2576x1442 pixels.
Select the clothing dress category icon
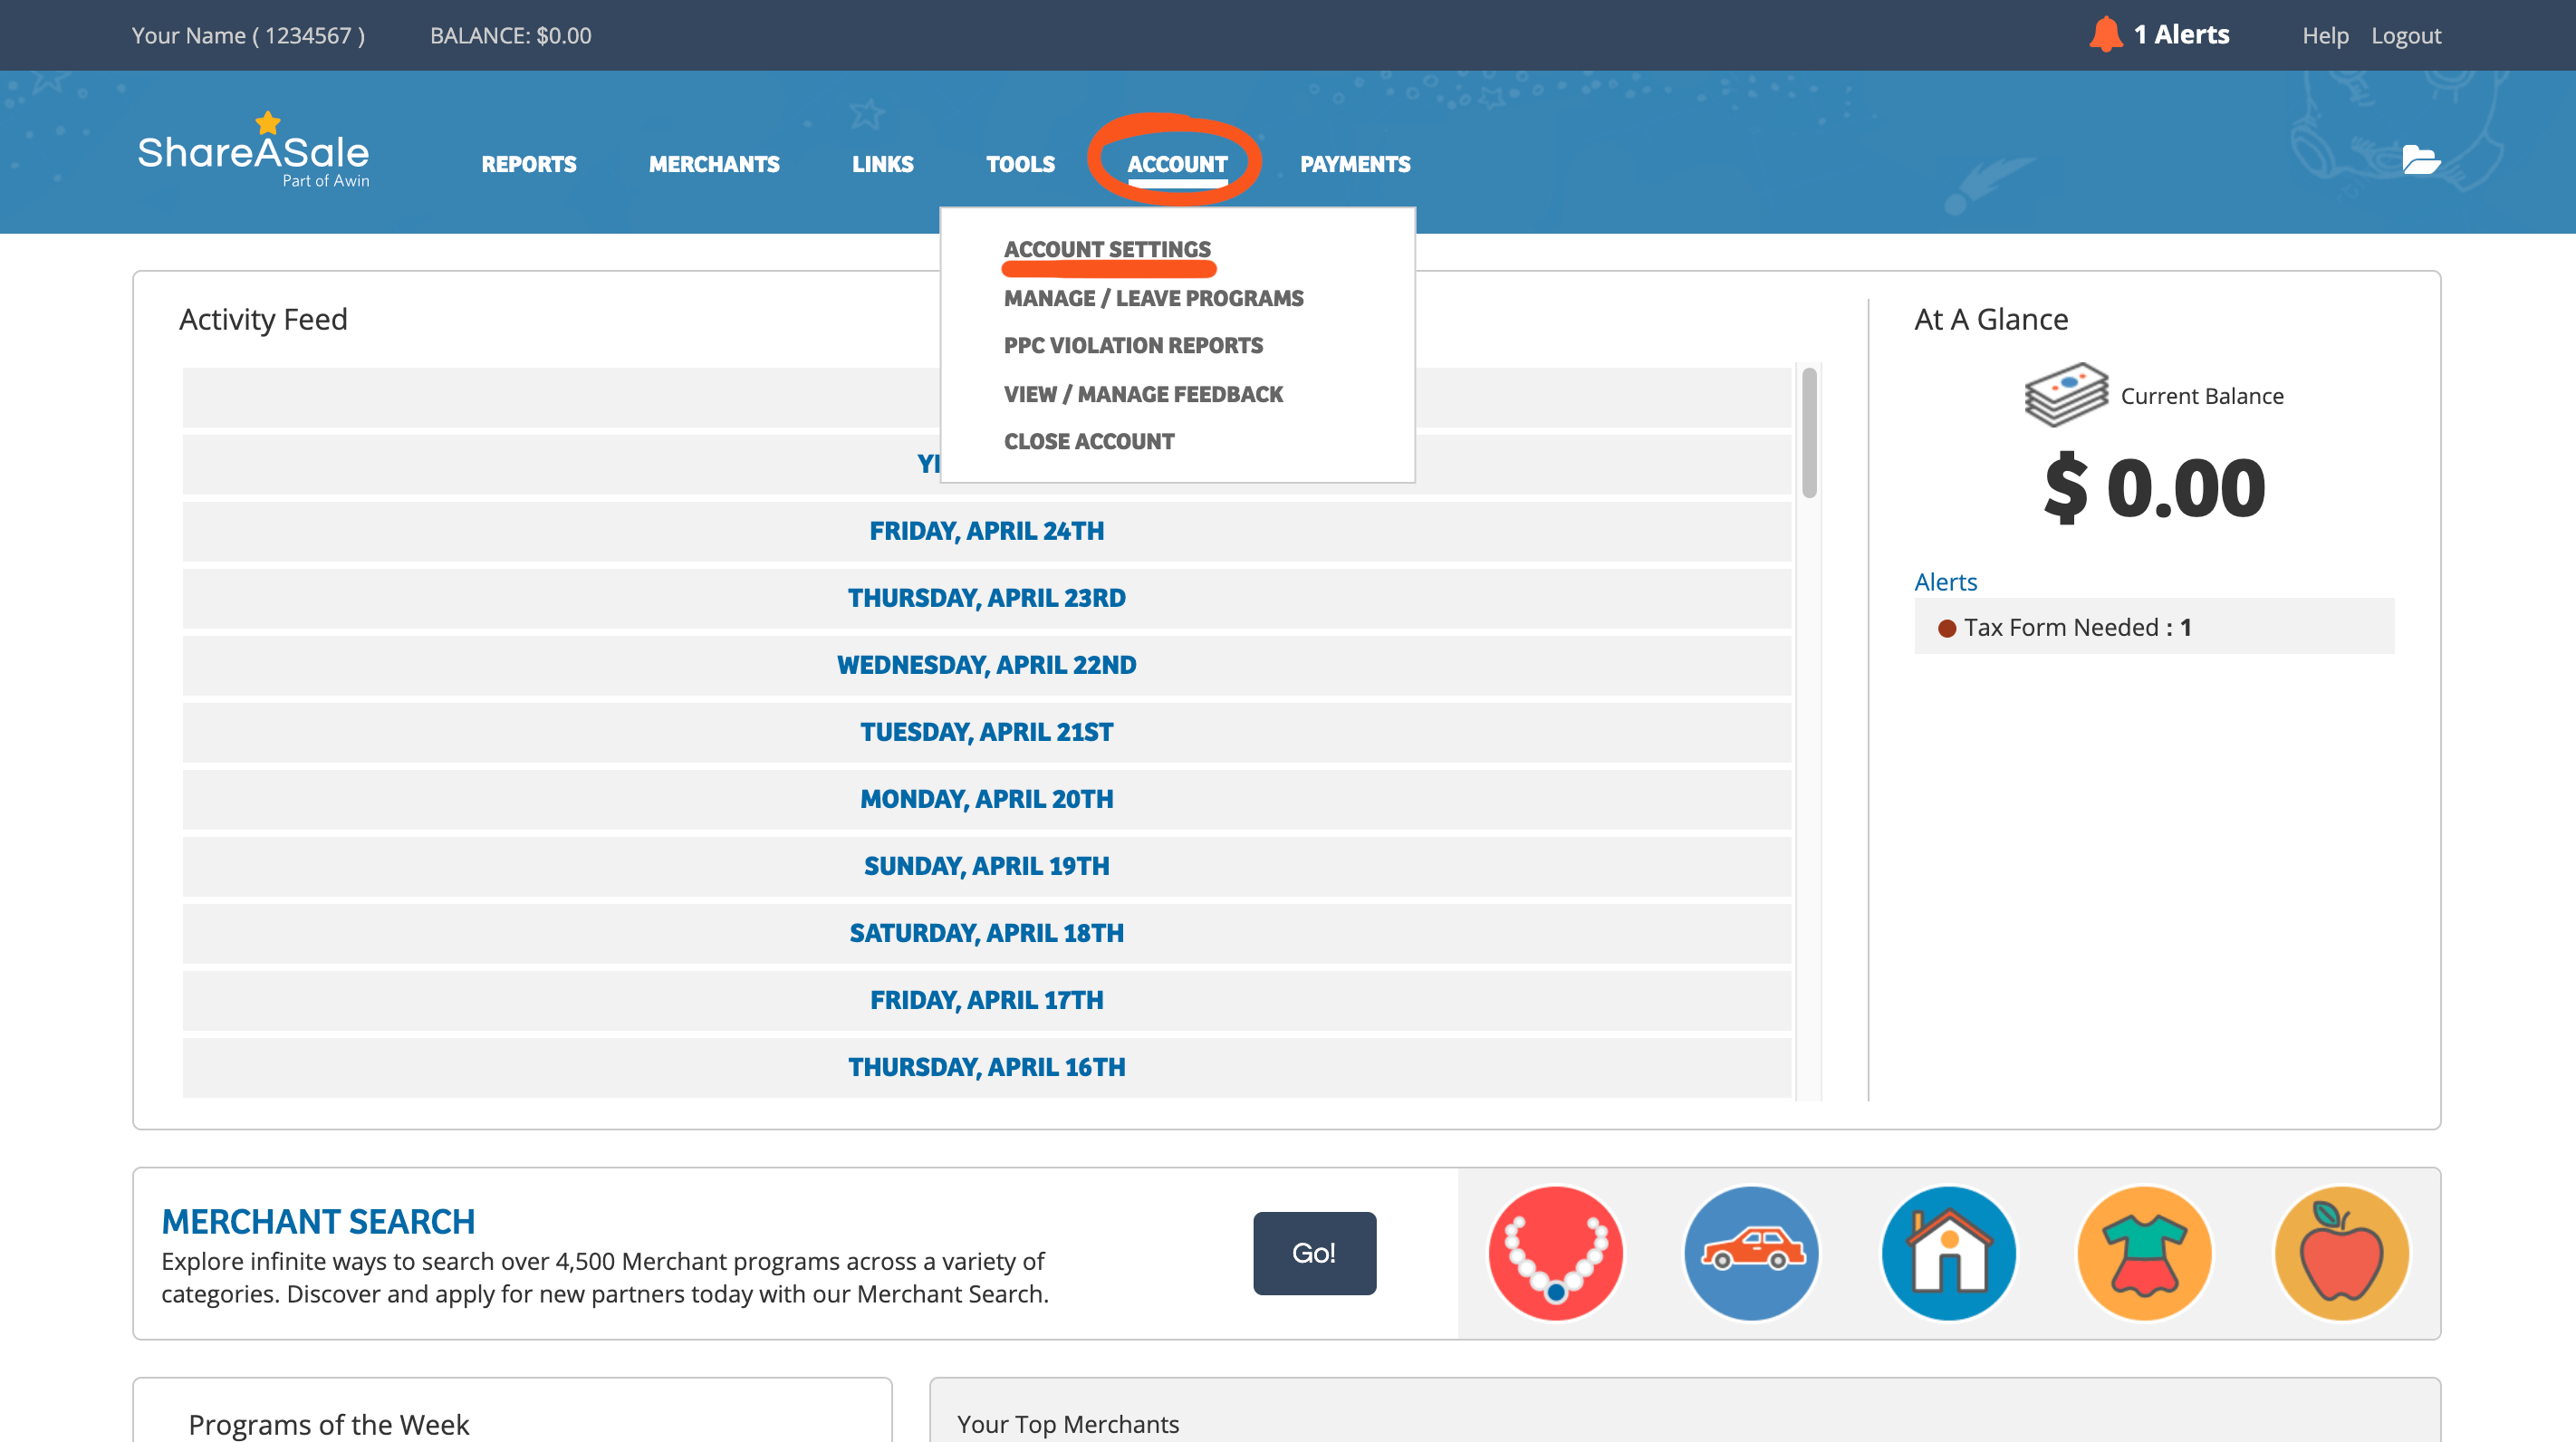pyautogui.click(x=2145, y=1253)
